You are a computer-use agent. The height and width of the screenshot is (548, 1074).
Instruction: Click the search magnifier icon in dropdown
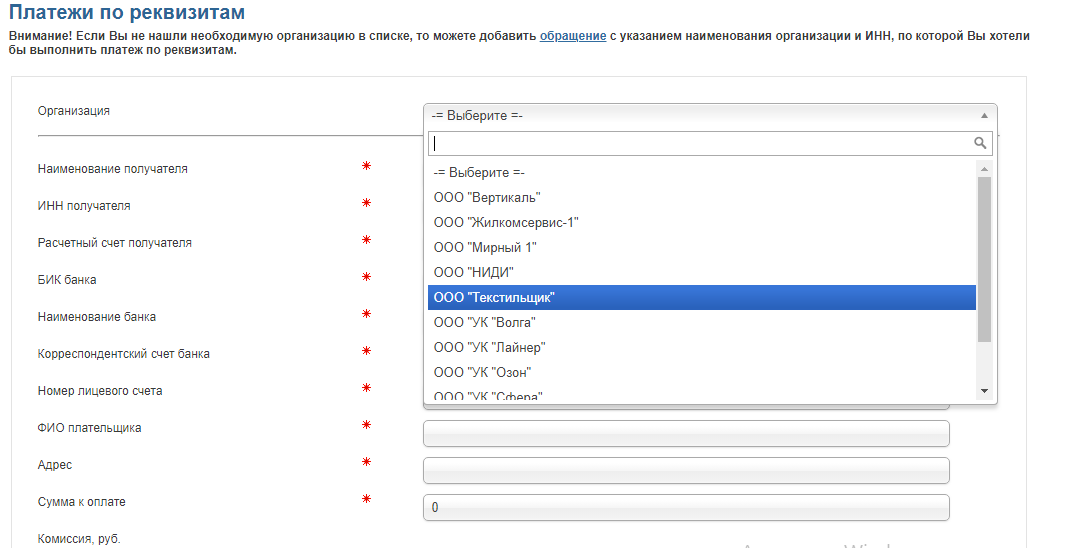[980, 143]
